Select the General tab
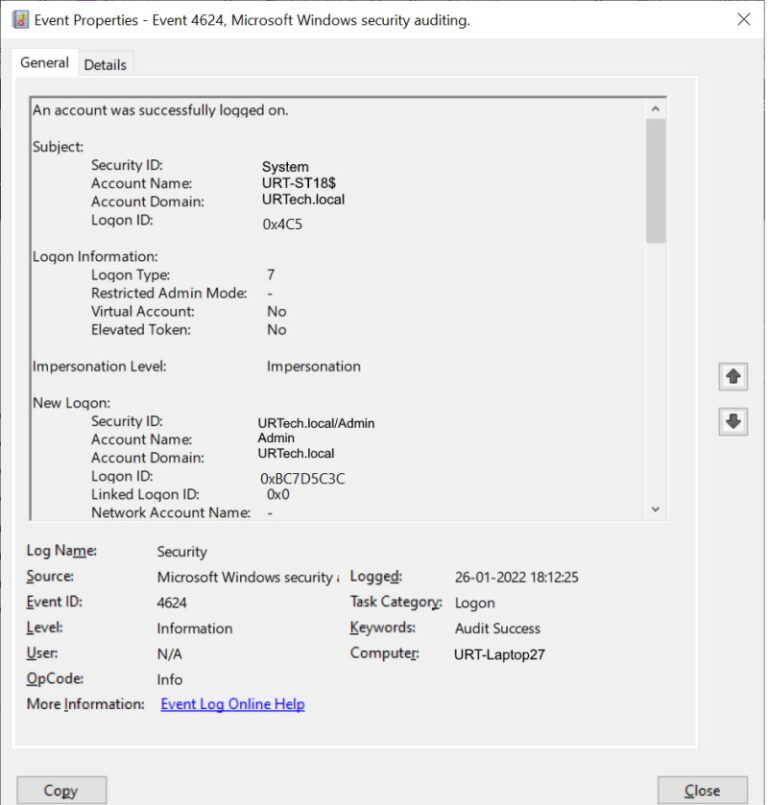 [45, 63]
